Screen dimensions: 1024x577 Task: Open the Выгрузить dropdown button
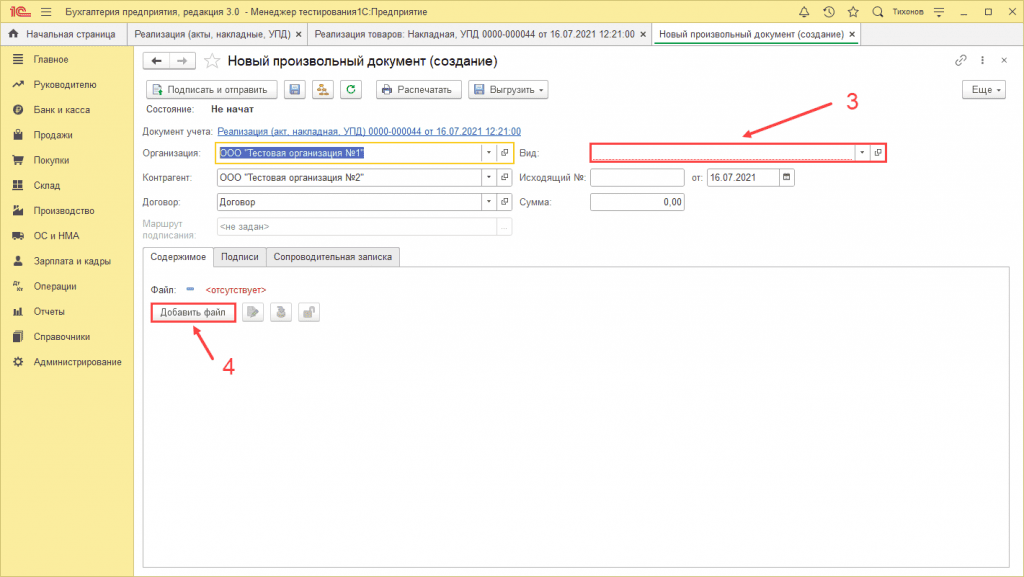(508, 90)
